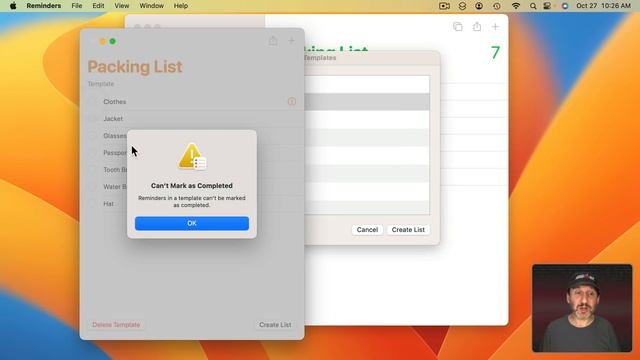Open the Window menu

click(151, 6)
